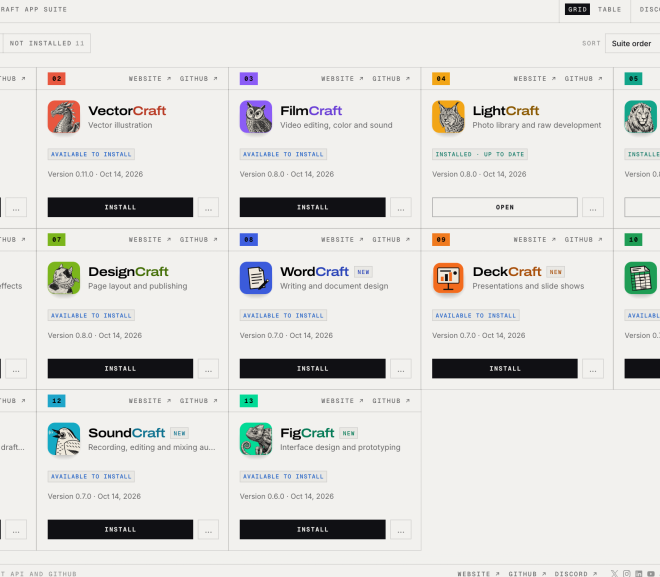The height and width of the screenshot is (577, 660).
Task: Click the yellow 04 number badge
Action: (x=441, y=79)
